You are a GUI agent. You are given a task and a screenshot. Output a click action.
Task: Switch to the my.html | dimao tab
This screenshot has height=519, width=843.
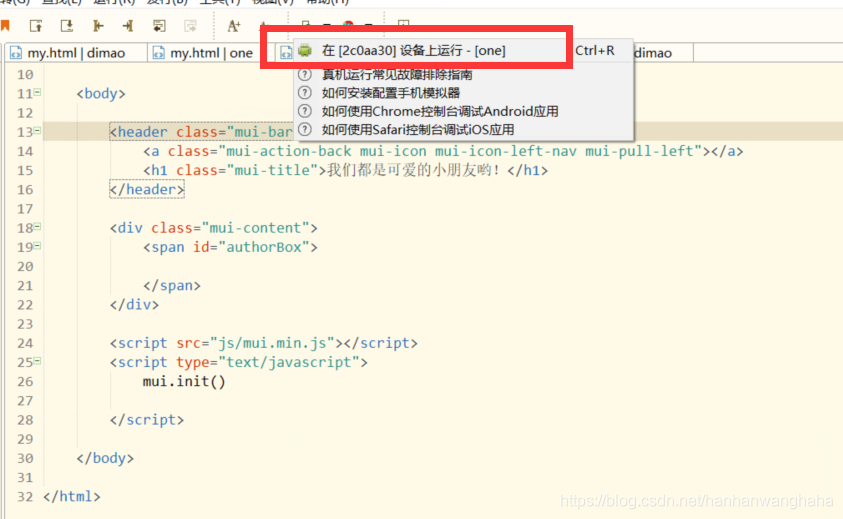click(x=76, y=53)
